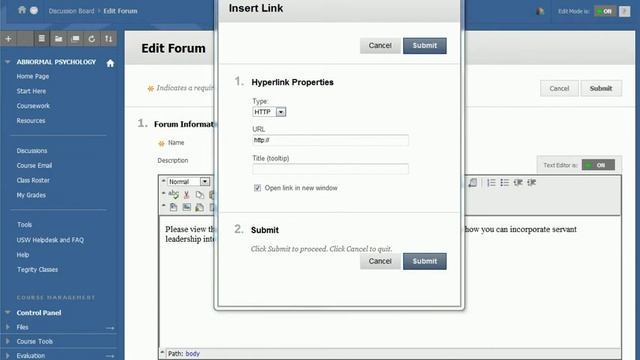The image size is (640, 360).
Task: Click the copy icon in the text editor
Action: coord(200,195)
